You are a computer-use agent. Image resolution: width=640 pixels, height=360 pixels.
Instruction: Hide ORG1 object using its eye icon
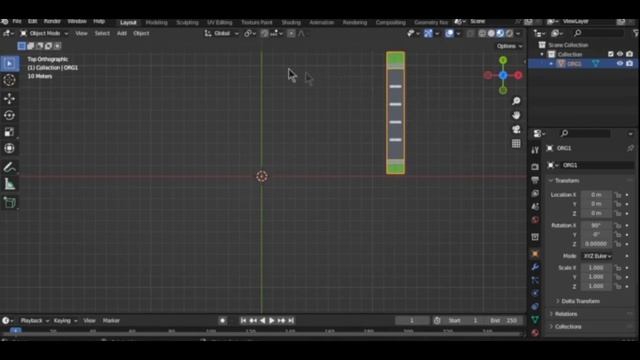(x=620, y=63)
